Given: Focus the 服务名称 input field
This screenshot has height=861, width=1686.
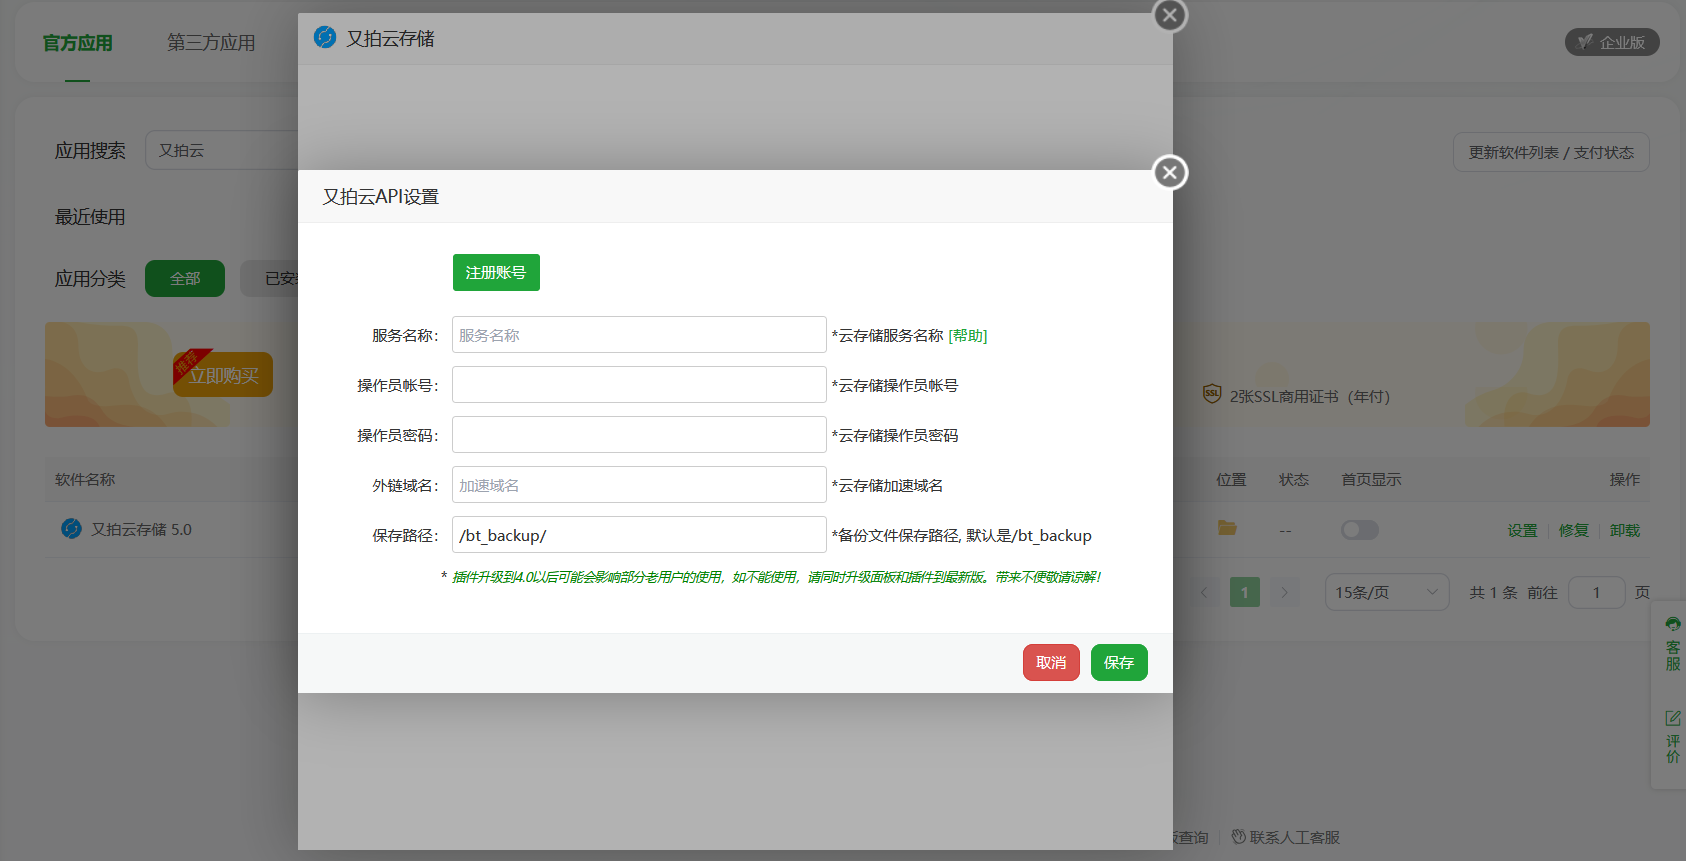Looking at the screenshot, I should pyautogui.click(x=639, y=335).
